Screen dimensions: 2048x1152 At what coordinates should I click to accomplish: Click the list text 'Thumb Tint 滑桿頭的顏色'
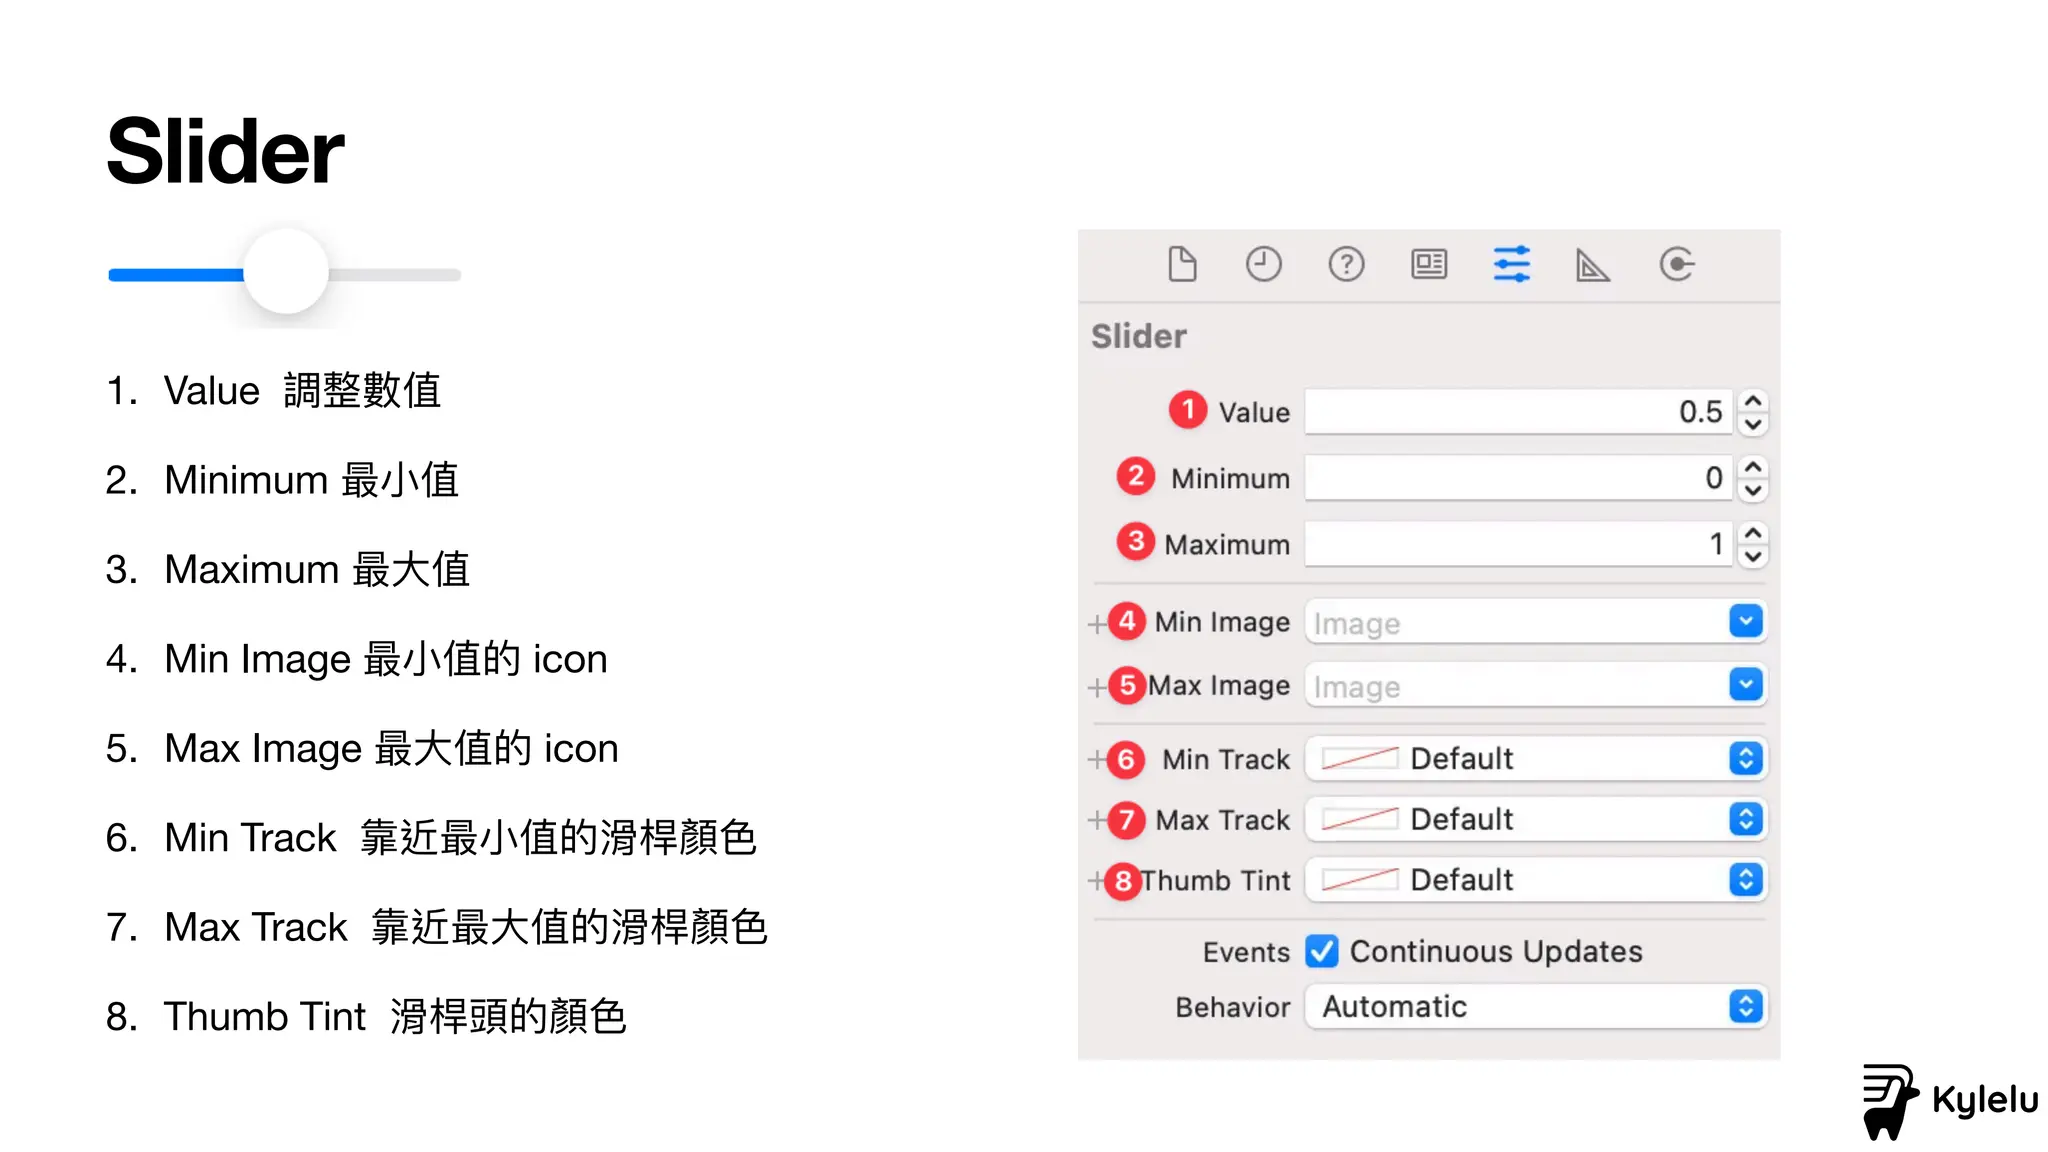click(x=396, y=1017)
